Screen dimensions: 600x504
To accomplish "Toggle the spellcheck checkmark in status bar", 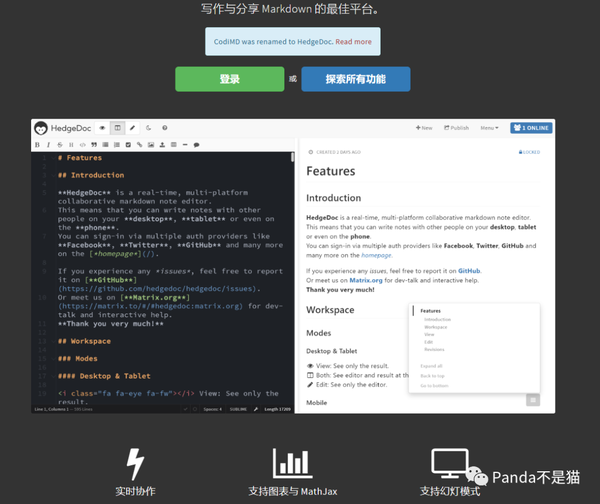I will (186, 409).
